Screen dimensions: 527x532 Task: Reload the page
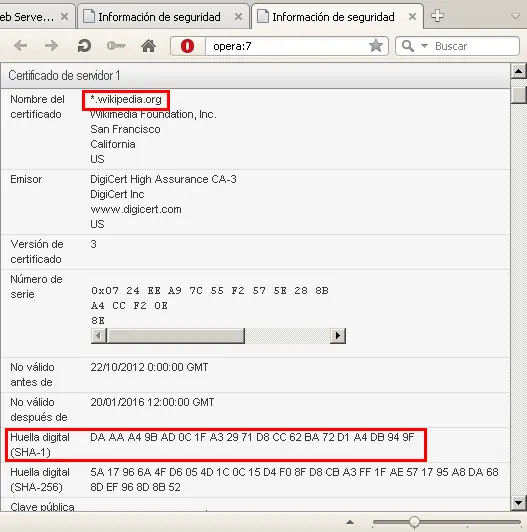pyautogui.click(x=84, y=45)
